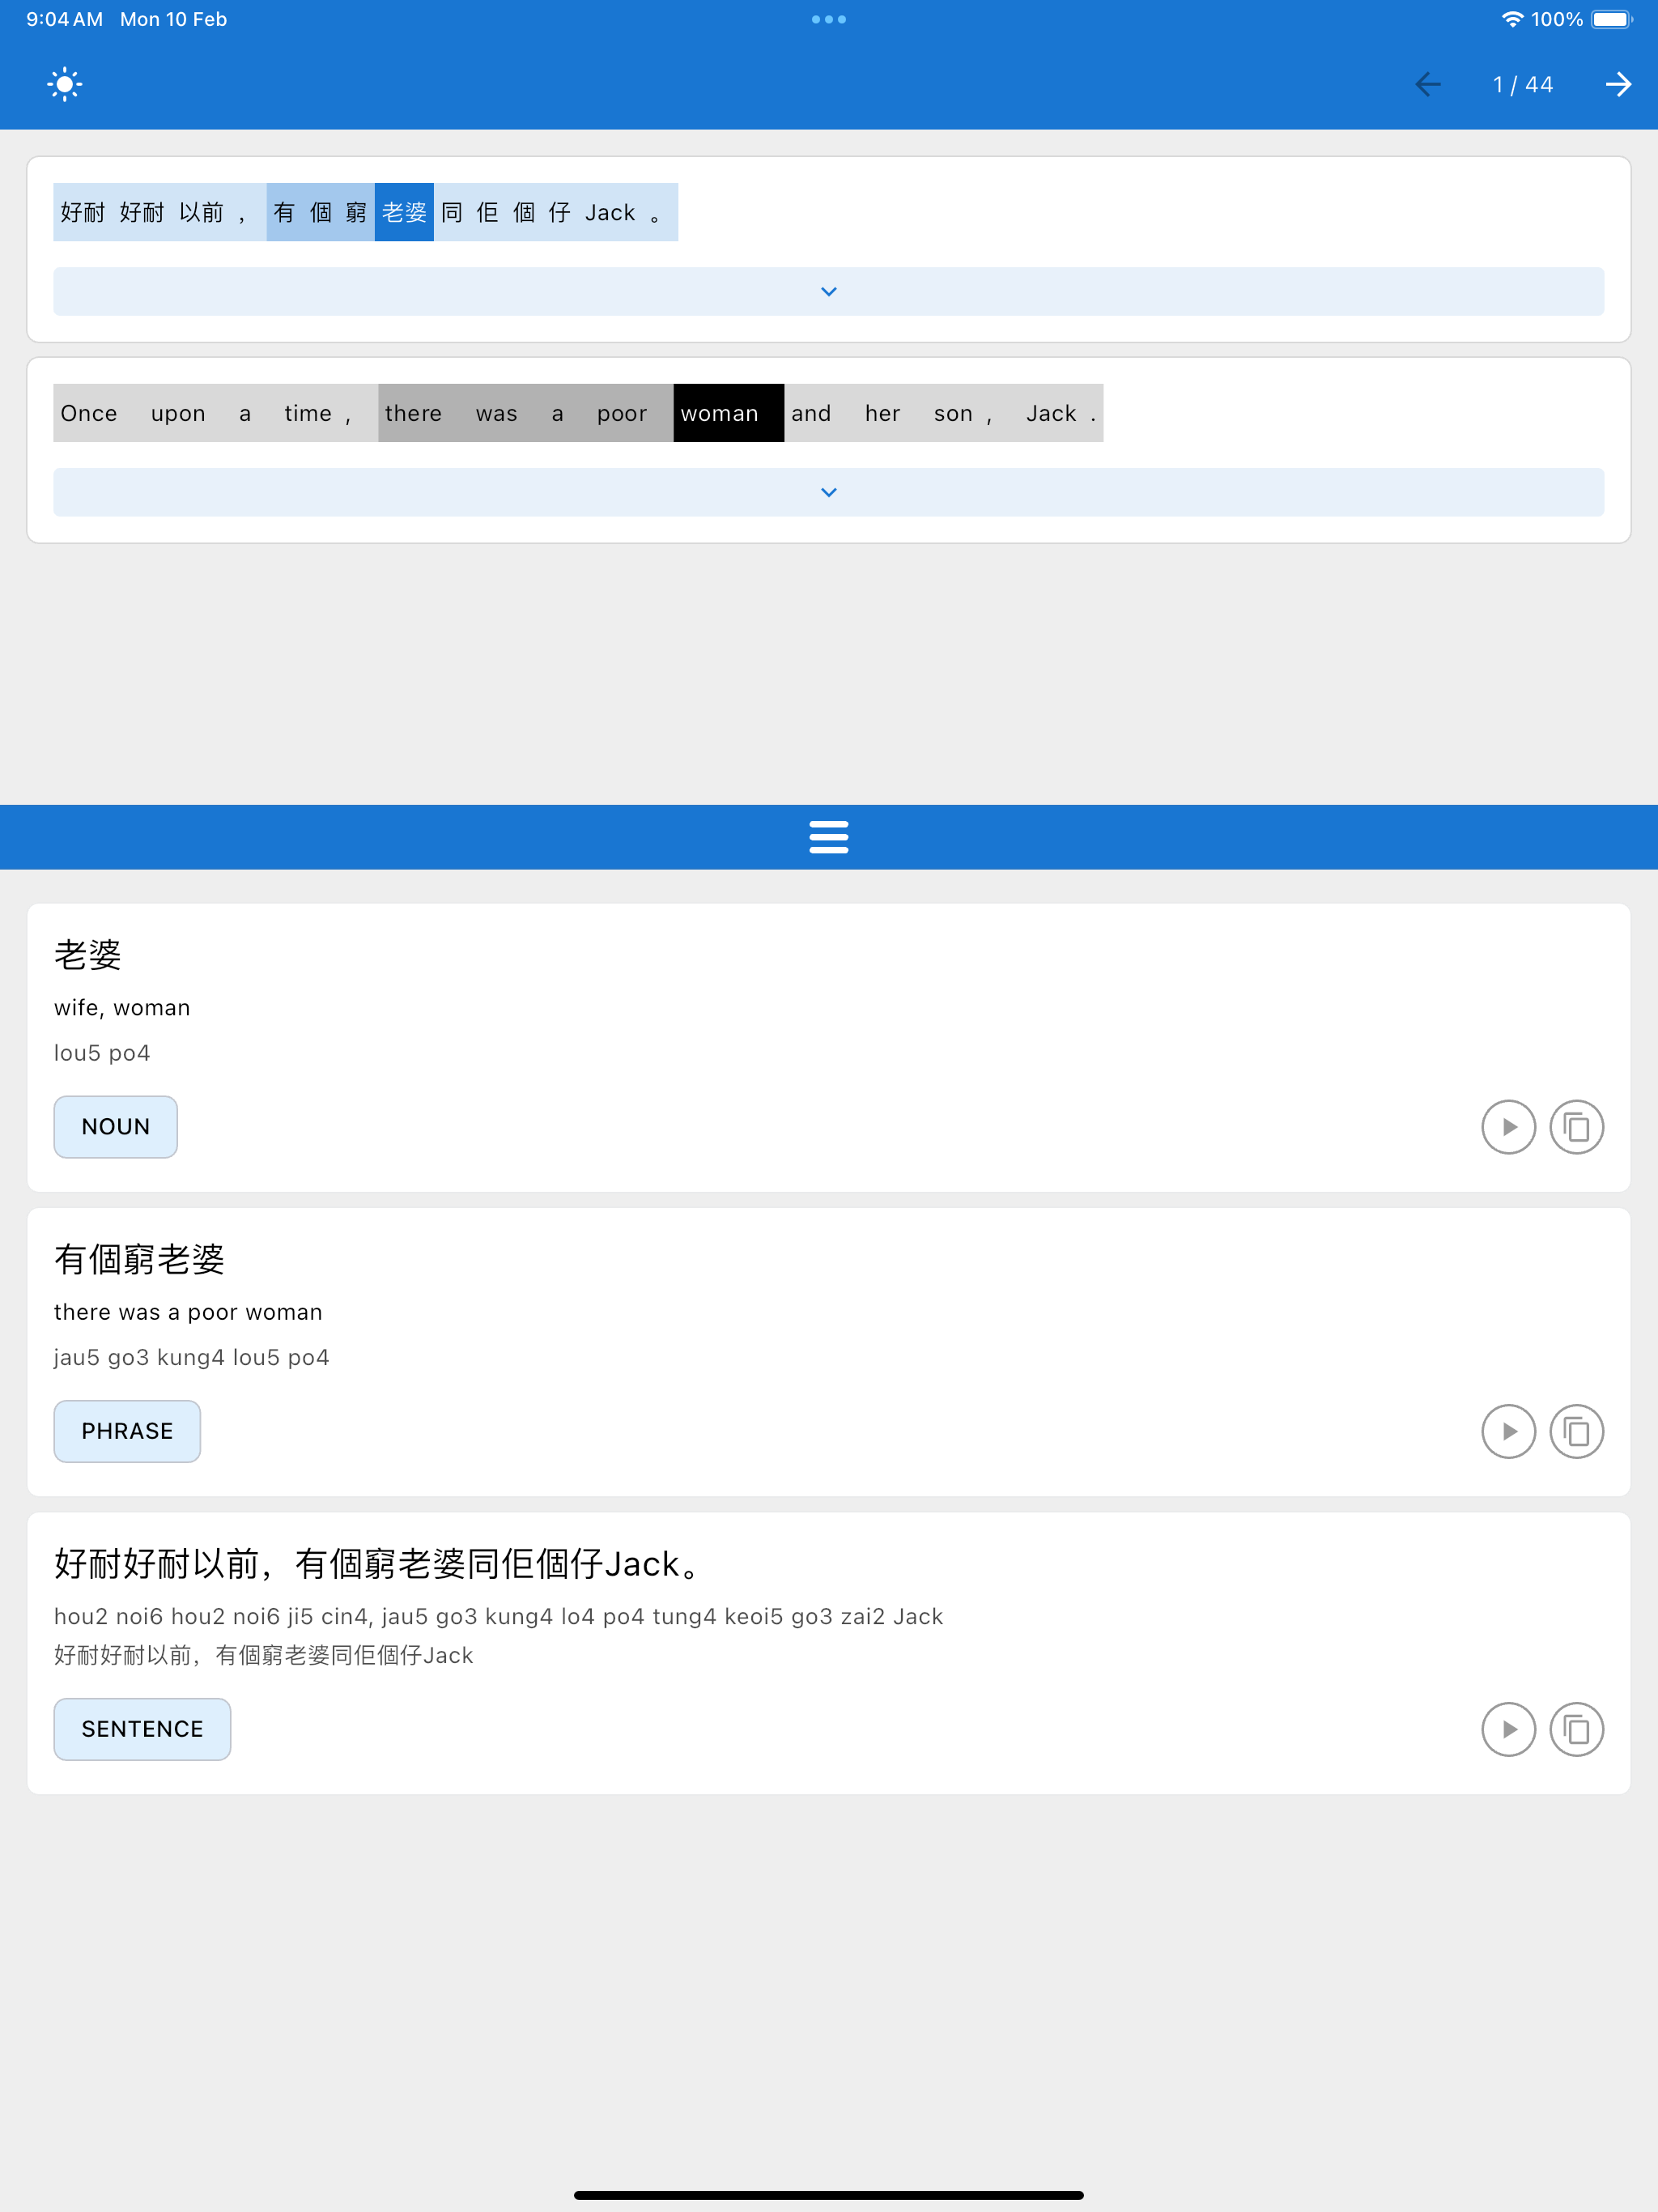Toggle the brightness theme sun icon
This screenshot has width=1658, height=2212.
pos(65,84)
